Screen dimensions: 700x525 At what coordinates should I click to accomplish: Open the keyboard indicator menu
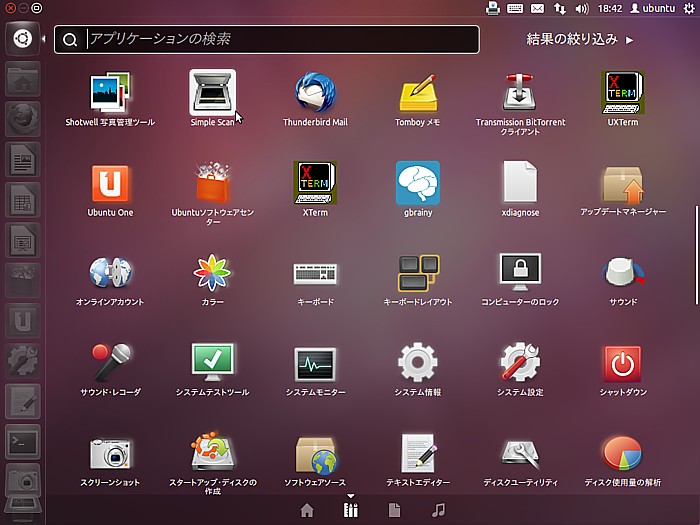point(515,8)
